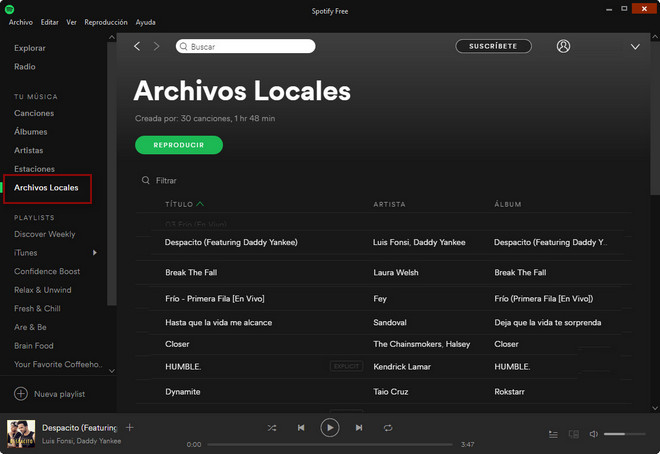Viewport: 660px width, 454px height.
Task: Click now-playing artist Luis Fonsi, Daddy Yankee
Action: tap(81, 441)
